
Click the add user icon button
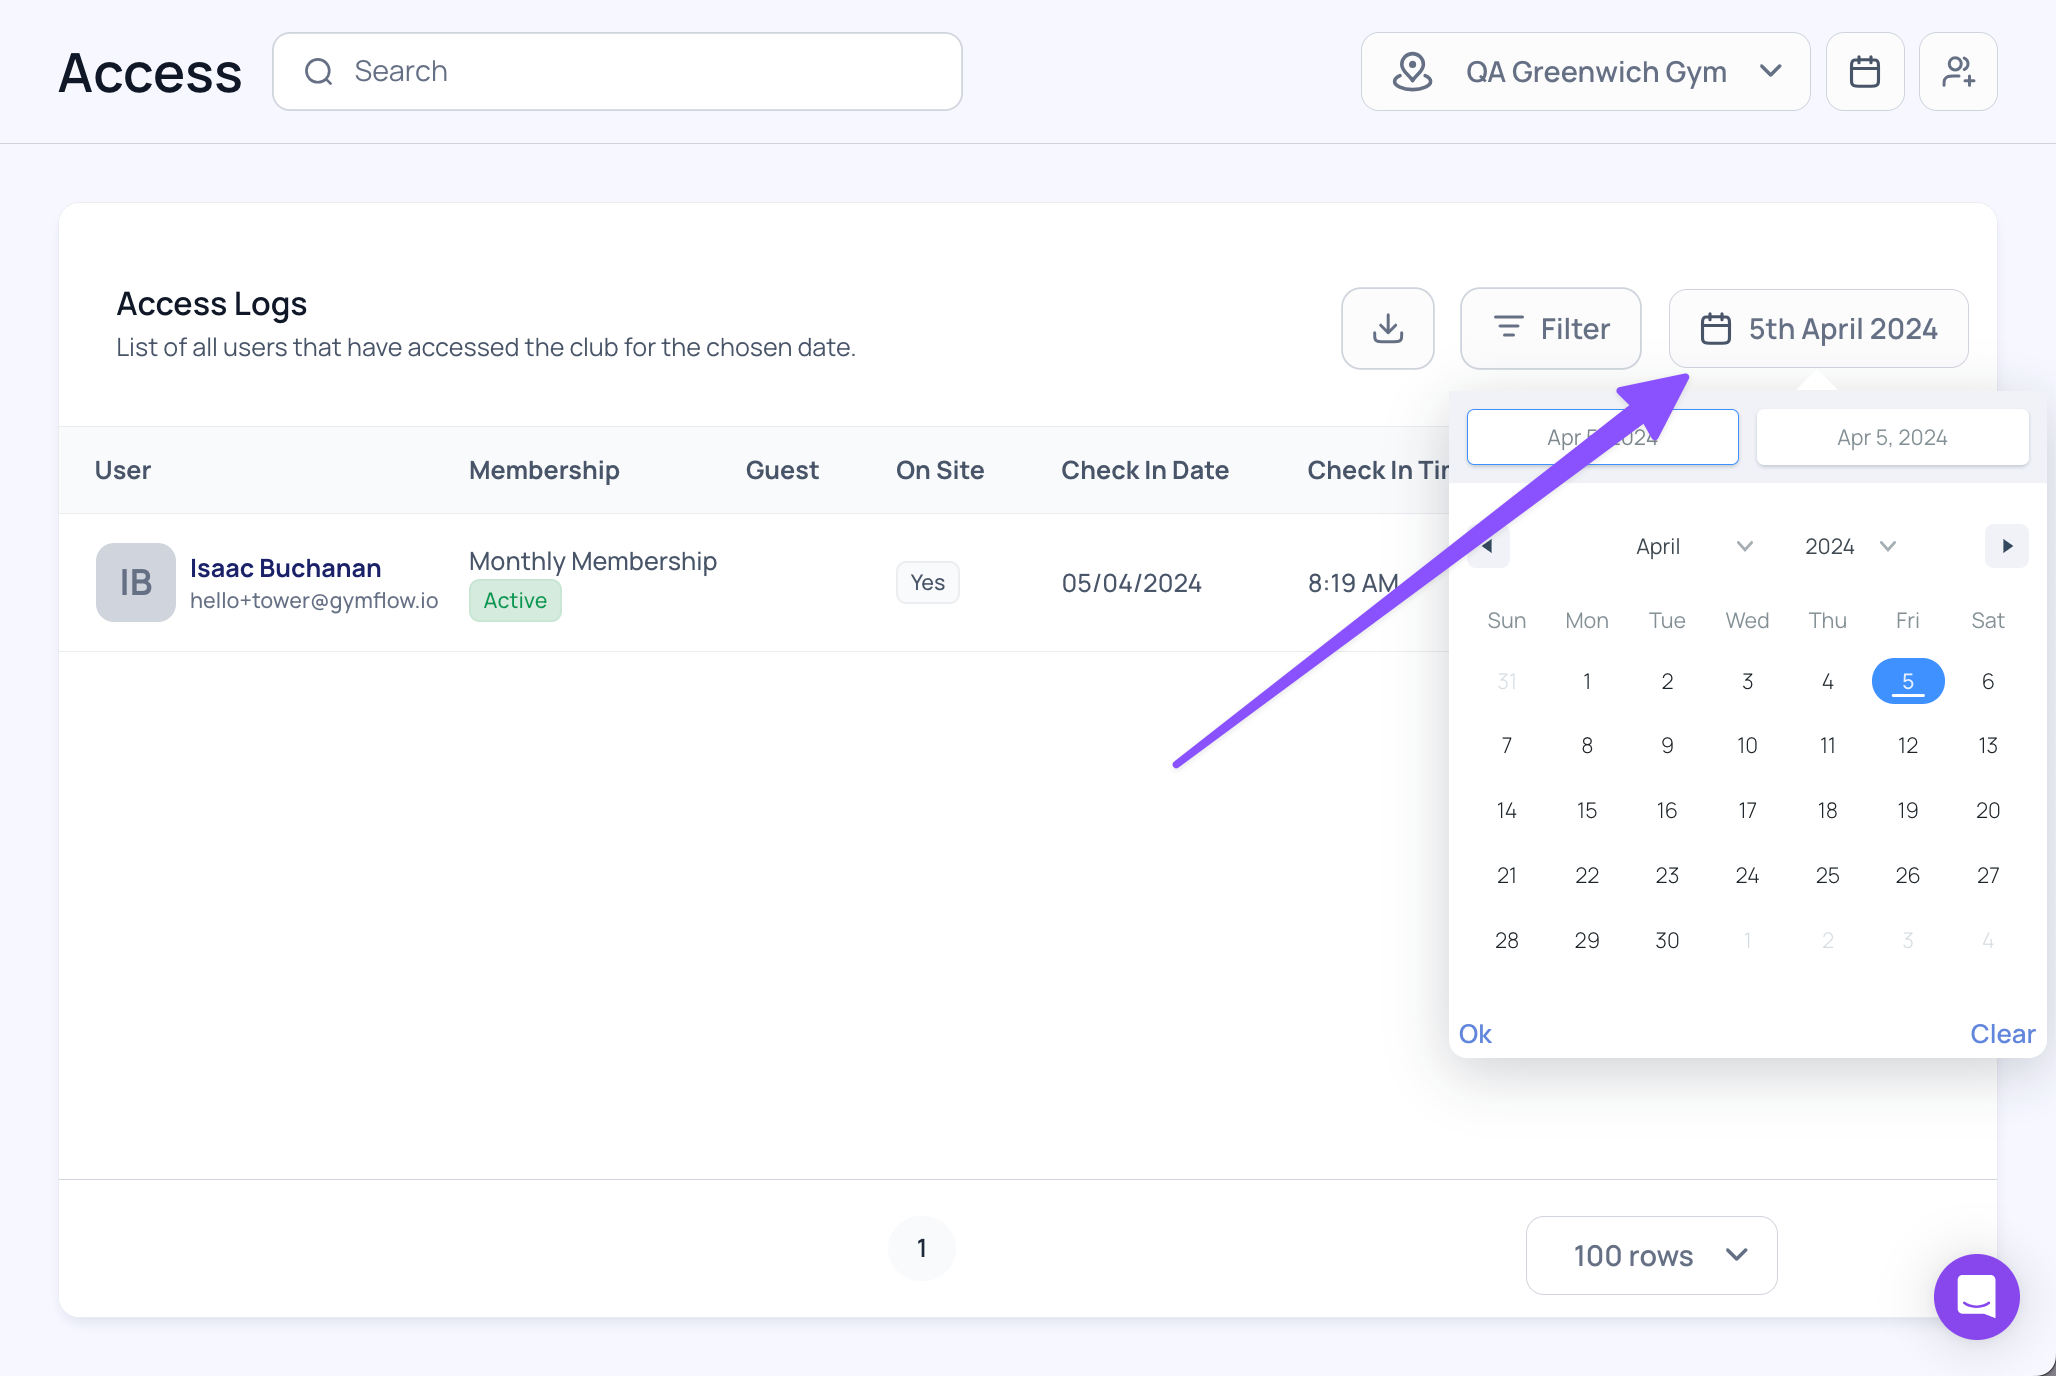pos(1958,72)
